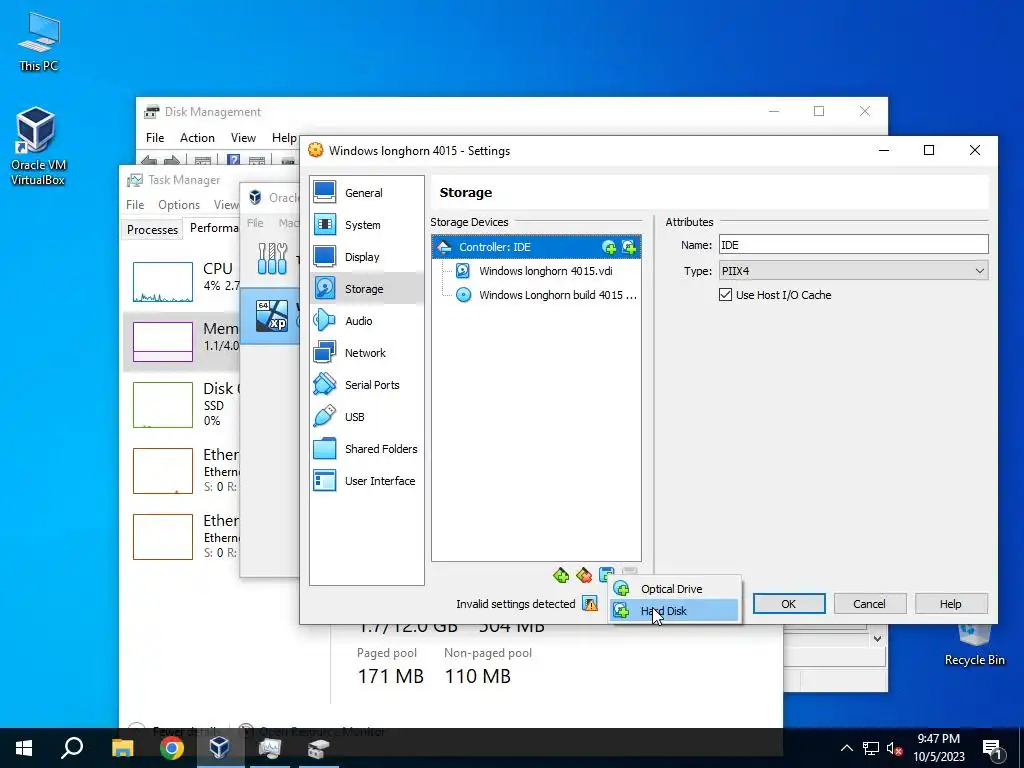
Task: Open the System settings category
Action: [x=366, y=225]
